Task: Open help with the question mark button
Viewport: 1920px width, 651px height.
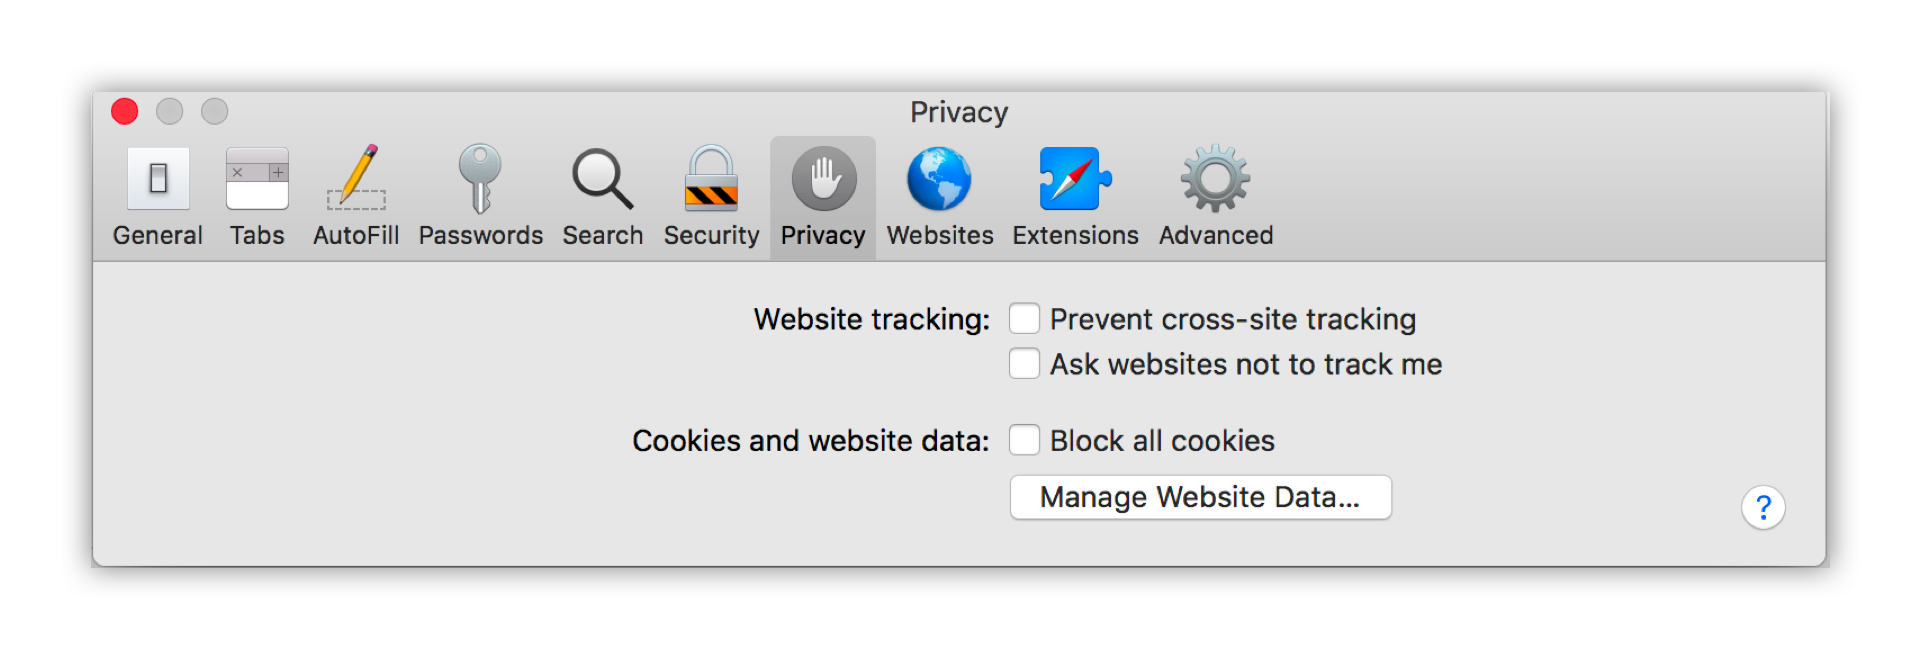Action: (x=1763, y=508)
